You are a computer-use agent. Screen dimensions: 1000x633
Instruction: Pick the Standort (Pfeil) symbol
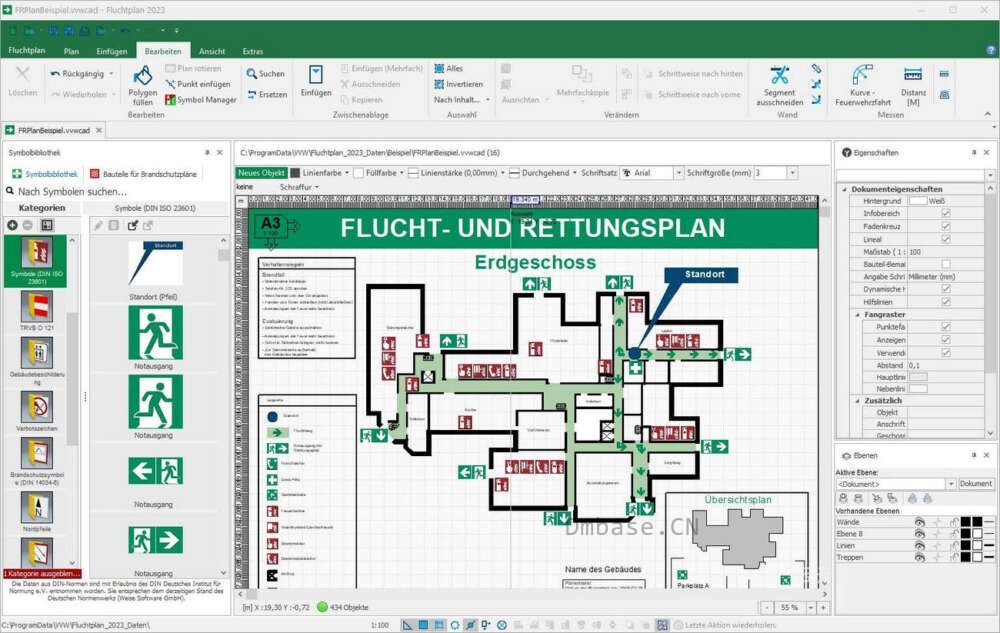(x=154, y=271)
